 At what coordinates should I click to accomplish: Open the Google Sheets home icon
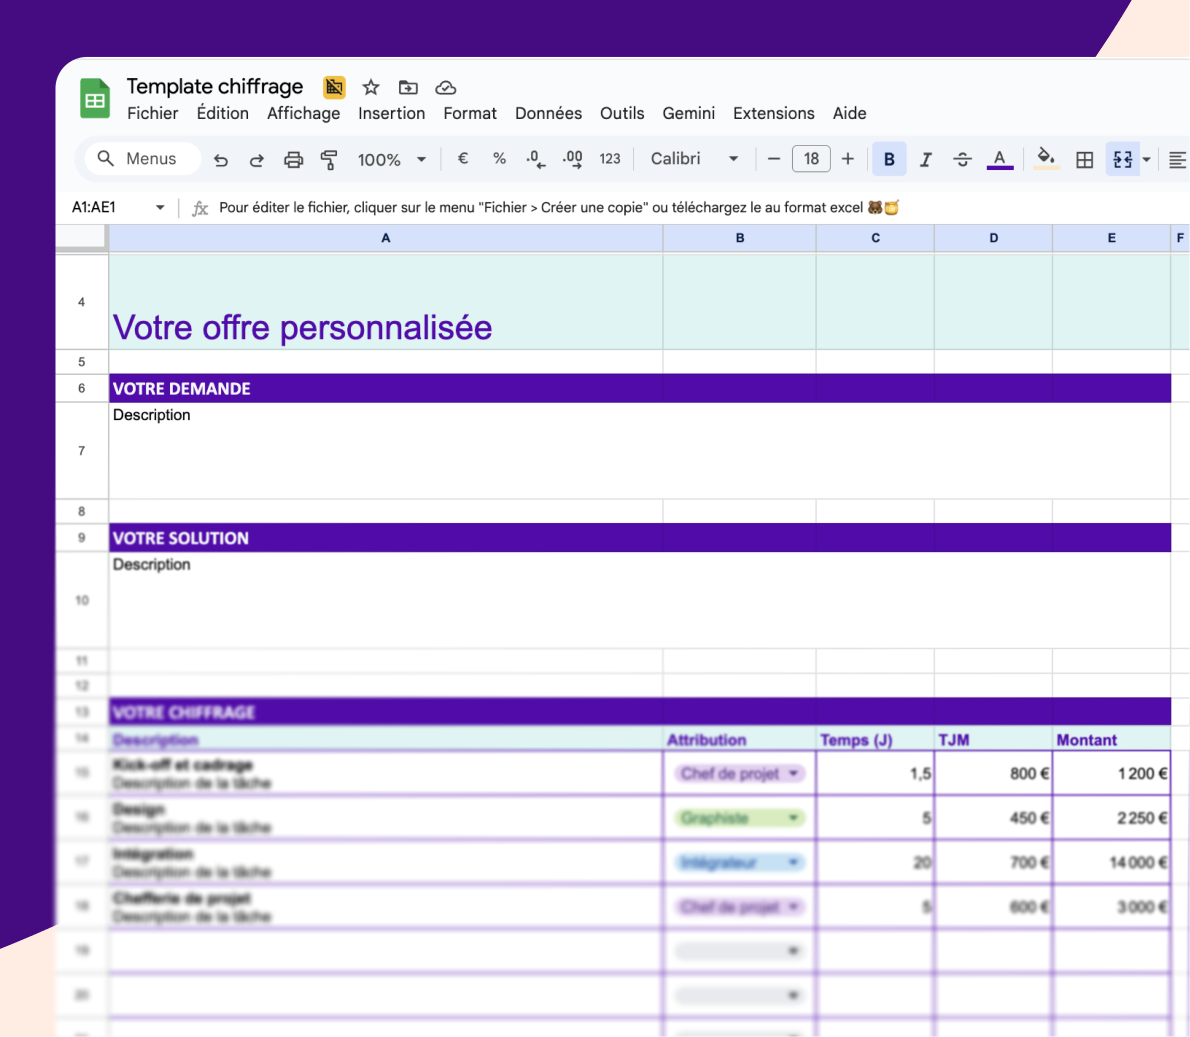coord(95,99)
